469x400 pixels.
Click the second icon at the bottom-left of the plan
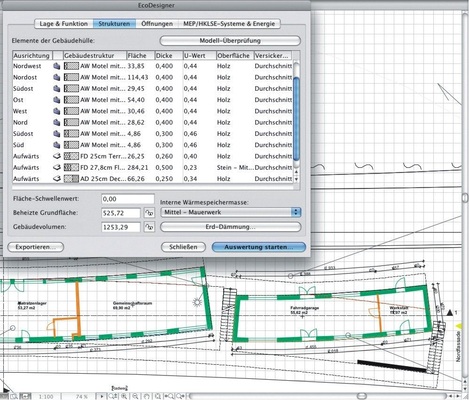click(x=14, y=397)
